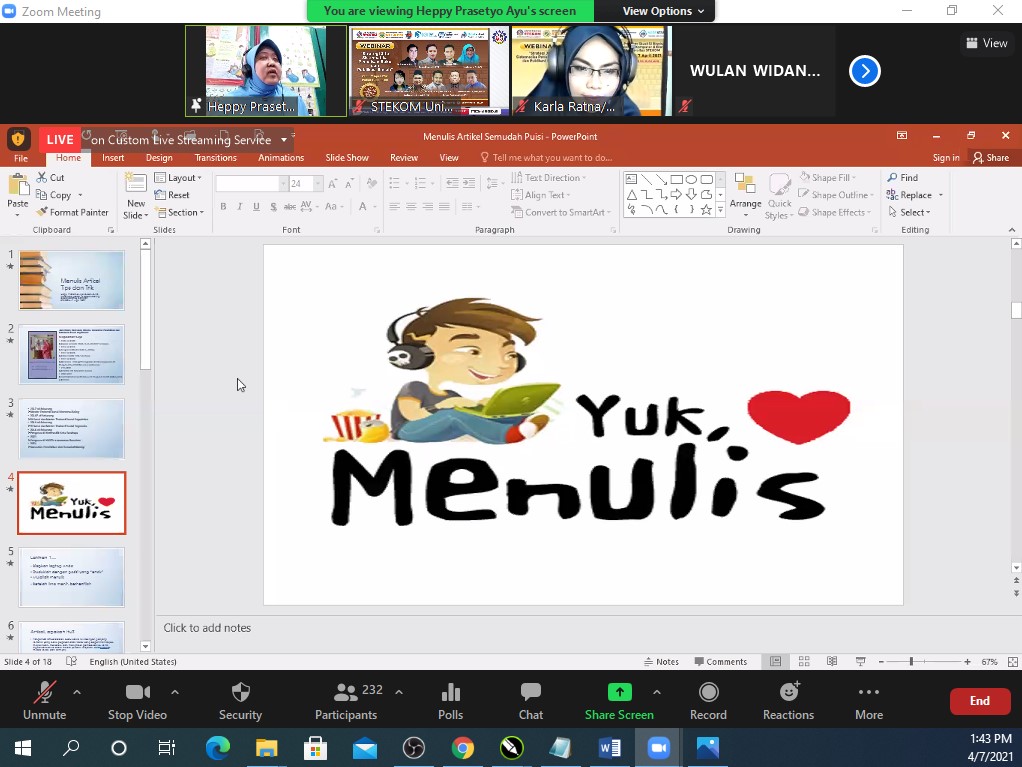Switch to Slide Sorter view
This screenshot has width=1022, height=767.
(804, 661)
